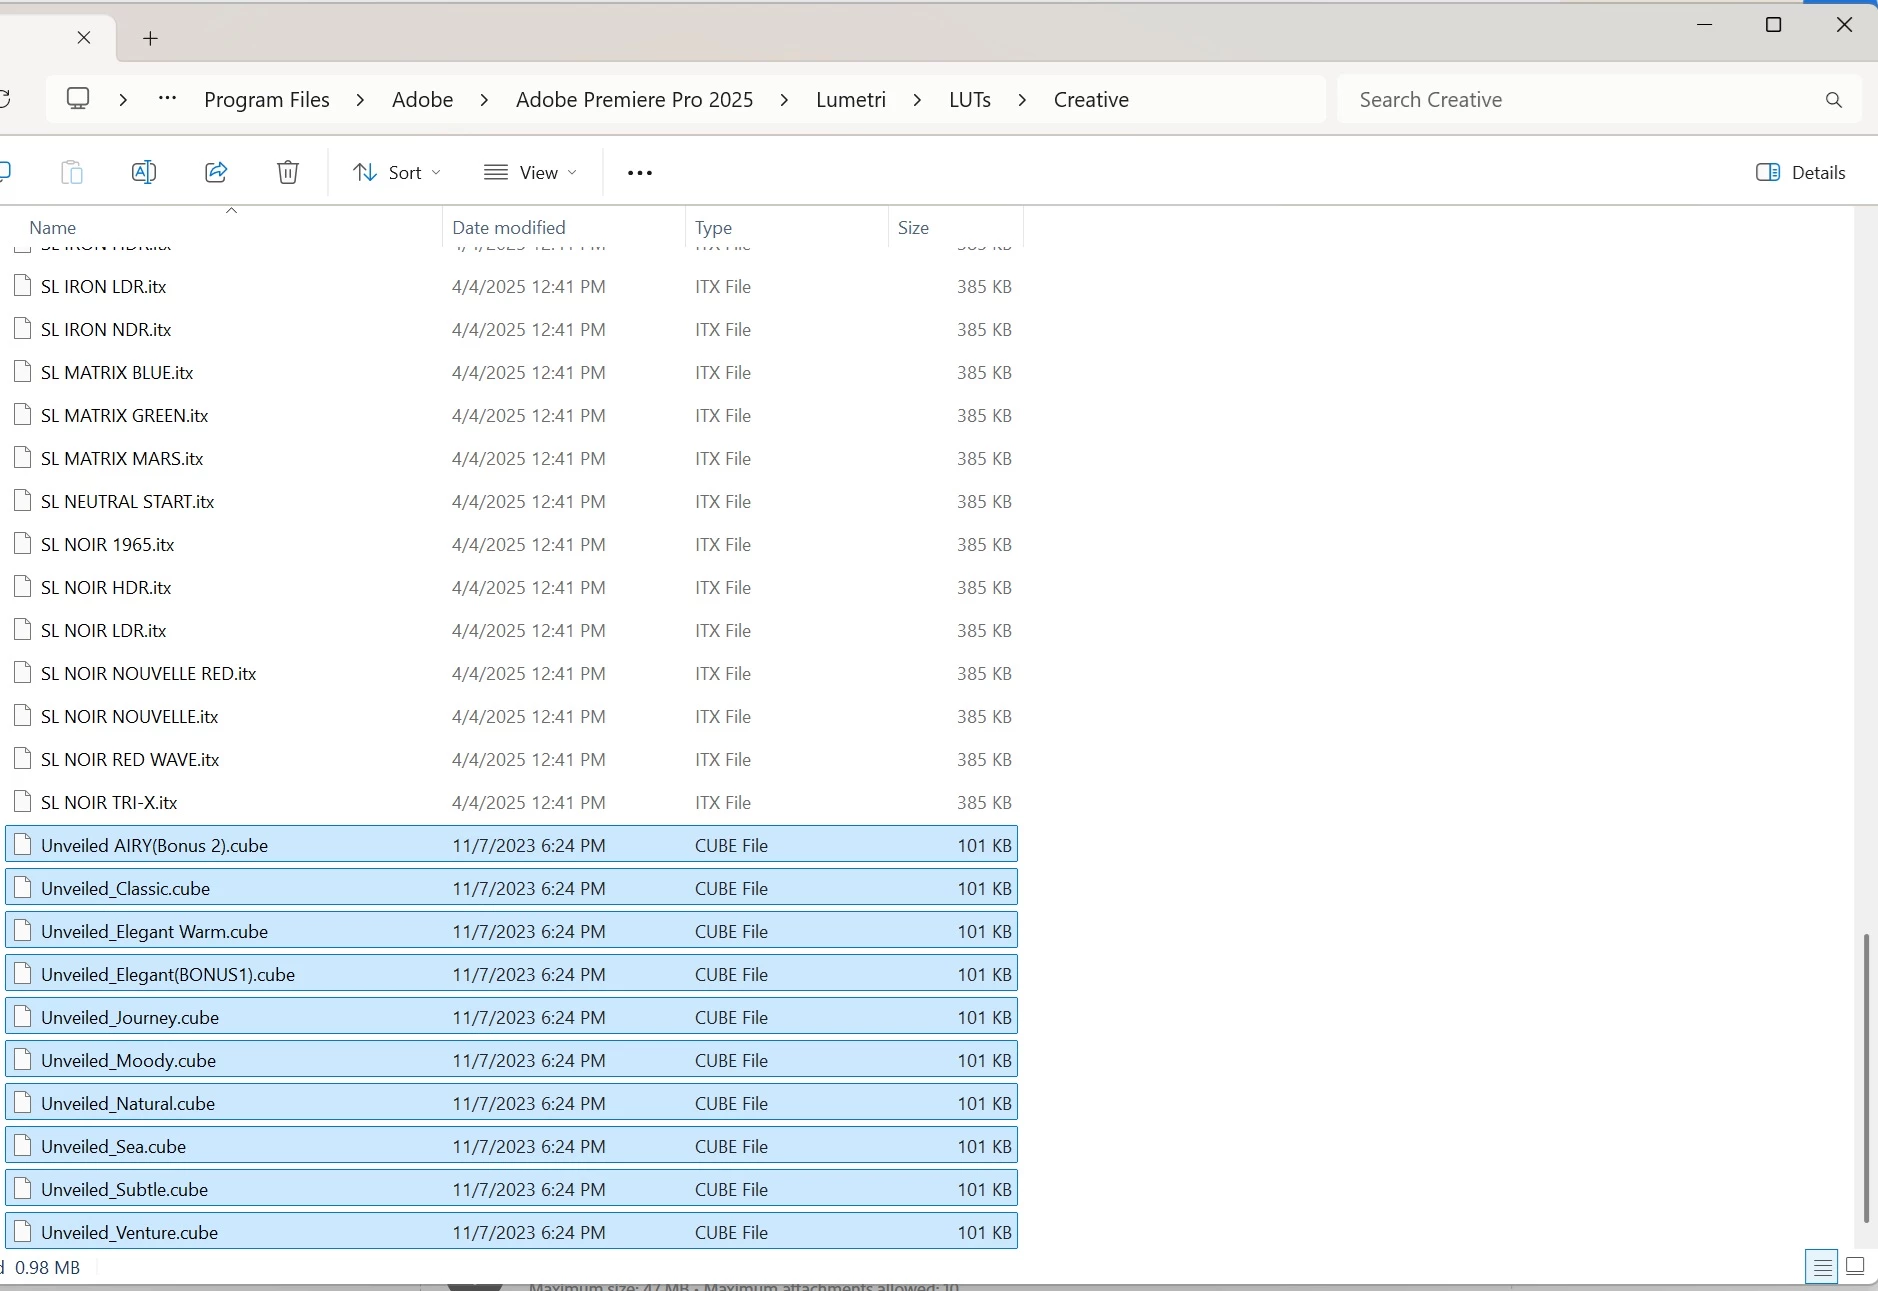Select Unveiled AIRY(Bonus 2).cube file
Viewport: 1878px width, 1291px height.
coord(511,845)
